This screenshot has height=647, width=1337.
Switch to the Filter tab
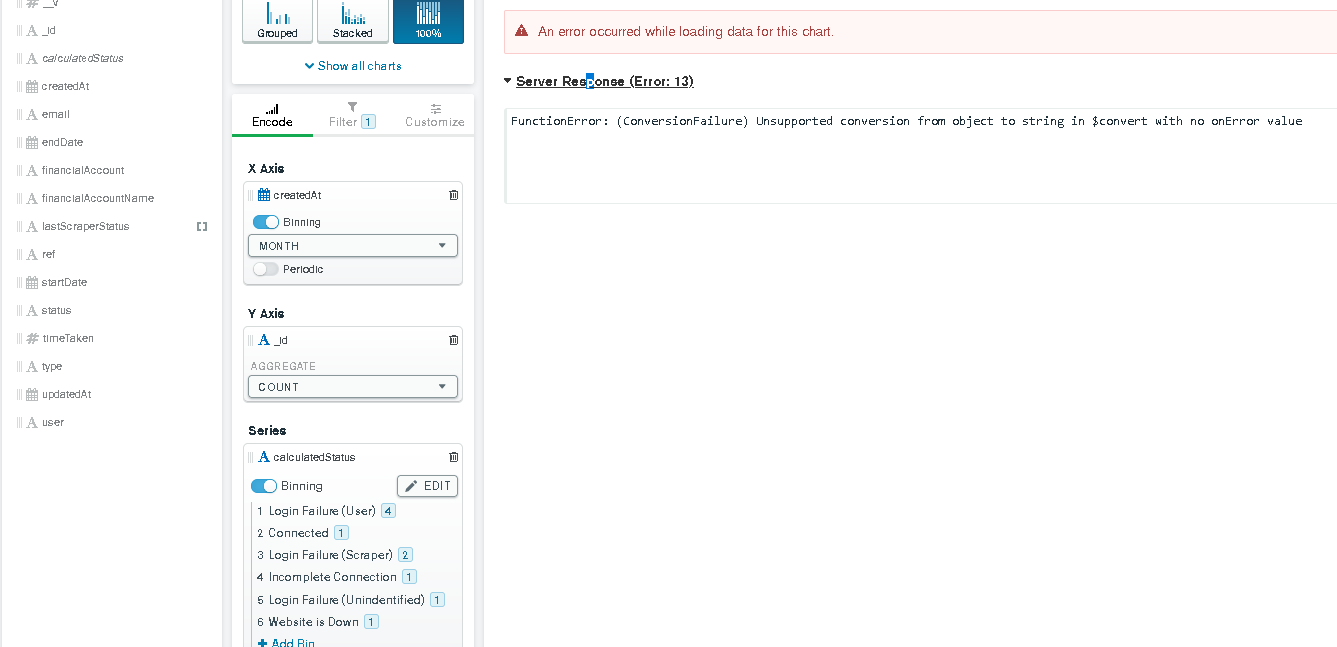coord(351,115)
